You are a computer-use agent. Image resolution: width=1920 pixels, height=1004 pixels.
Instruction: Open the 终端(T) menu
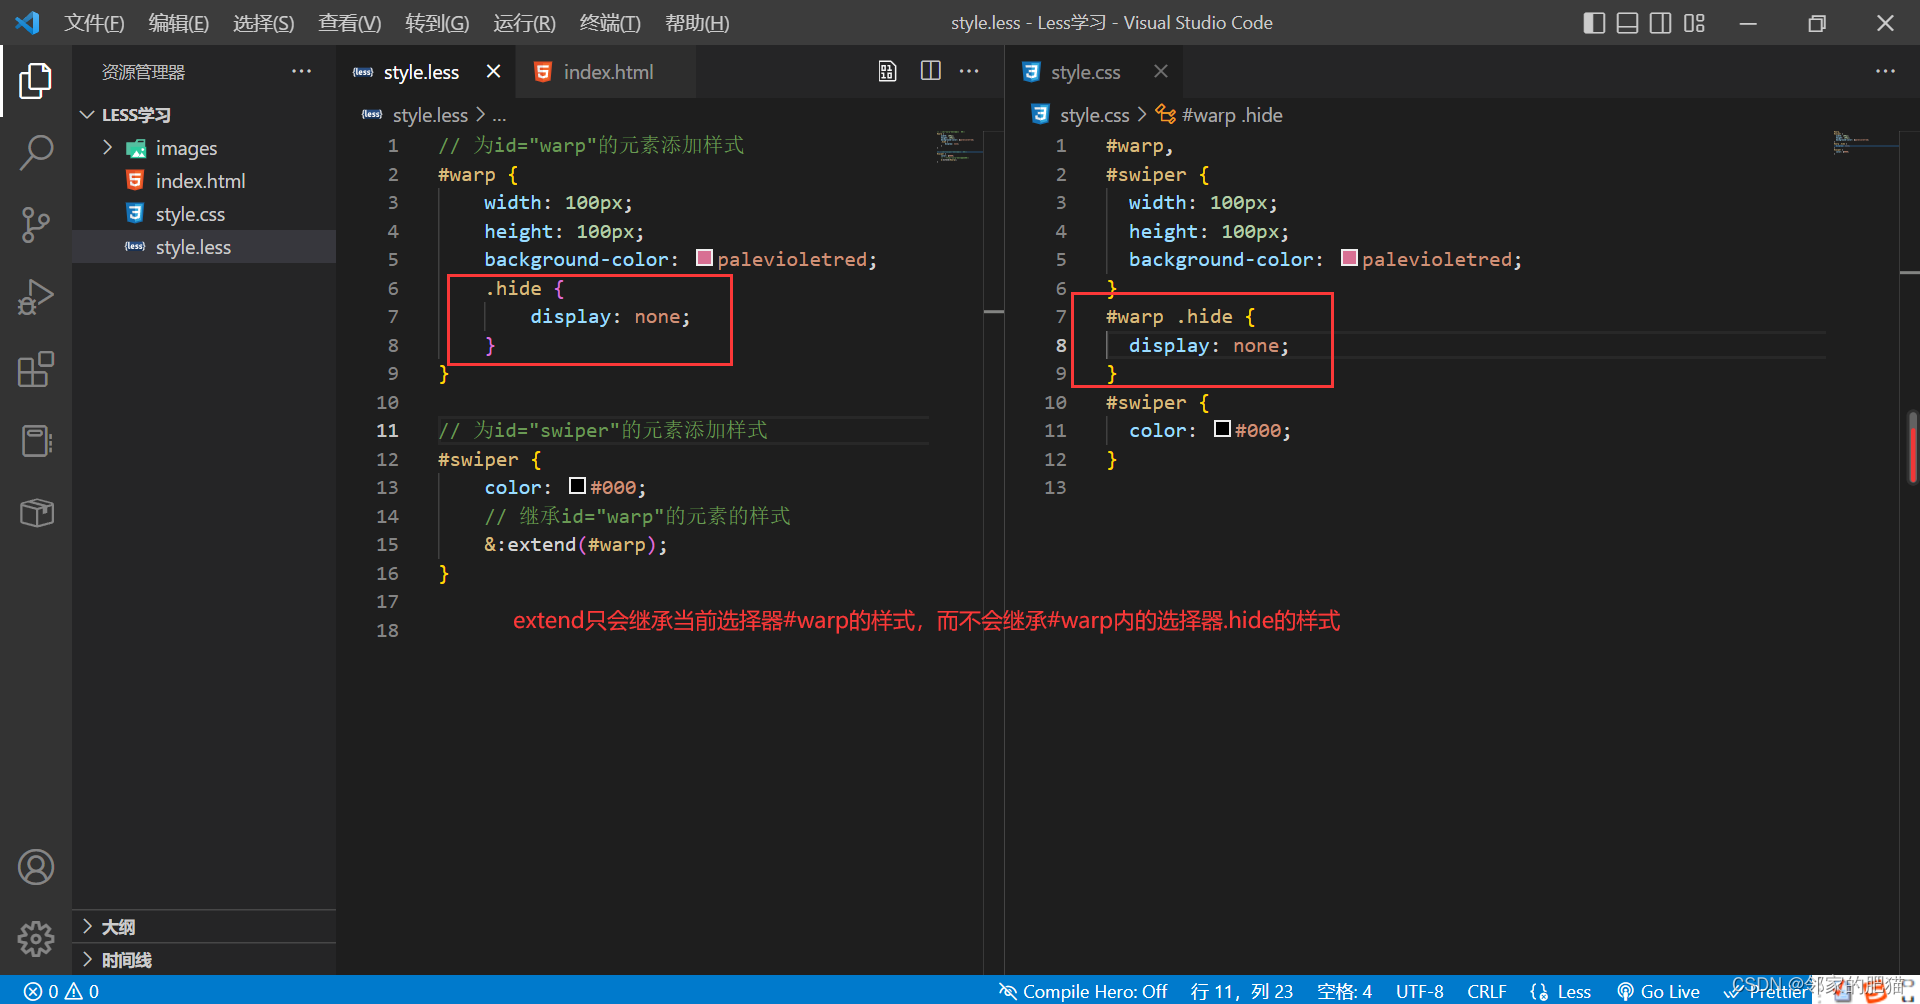[x=610, y=23]
